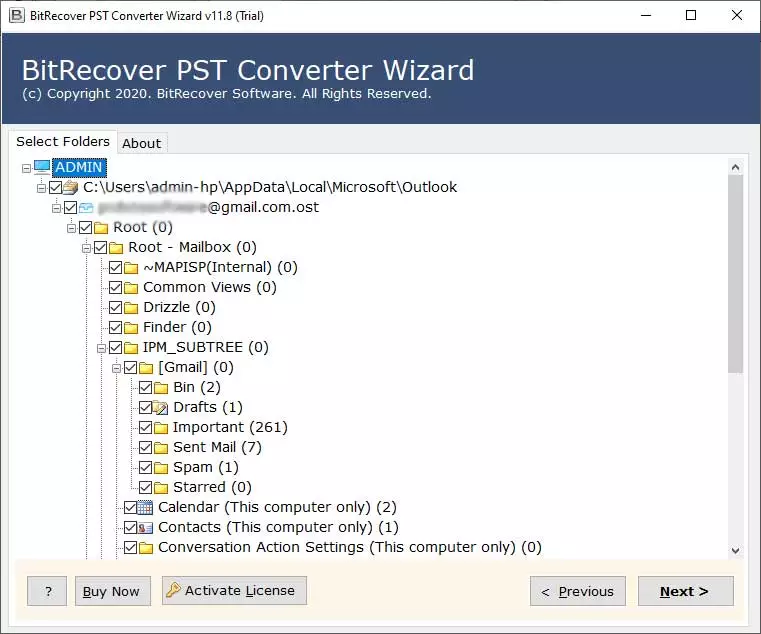Uncheck the Starred (0) checkbox
This screenshot has width=761, height=634.
(x=146, y=487)
